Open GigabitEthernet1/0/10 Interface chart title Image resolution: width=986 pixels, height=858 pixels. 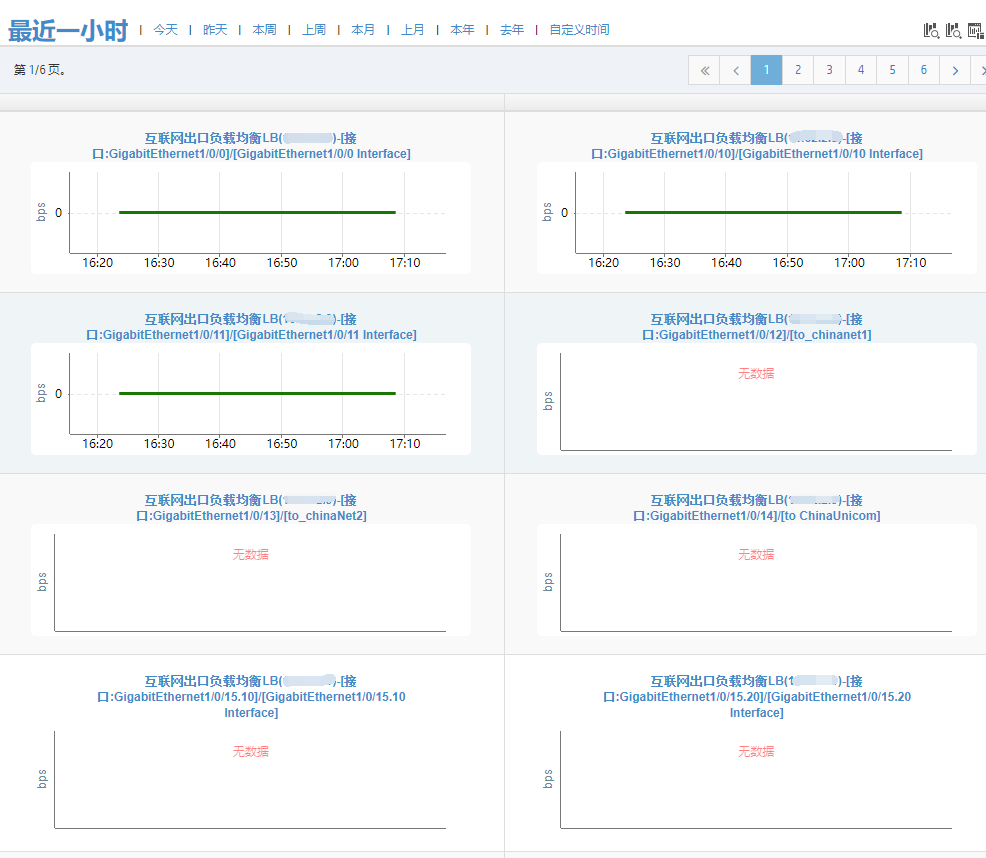click(x=756, y=146)
